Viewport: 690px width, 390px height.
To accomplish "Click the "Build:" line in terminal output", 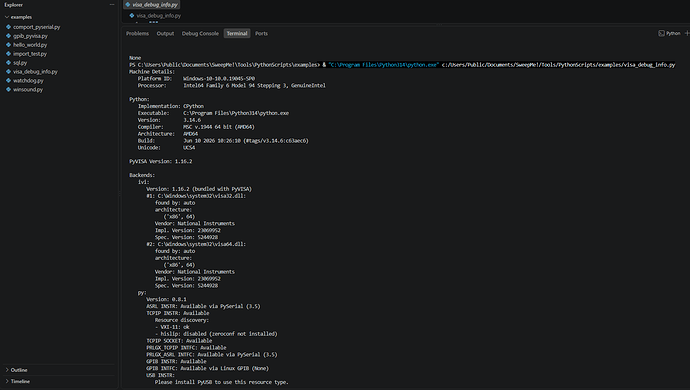I will tap(223, 141).
